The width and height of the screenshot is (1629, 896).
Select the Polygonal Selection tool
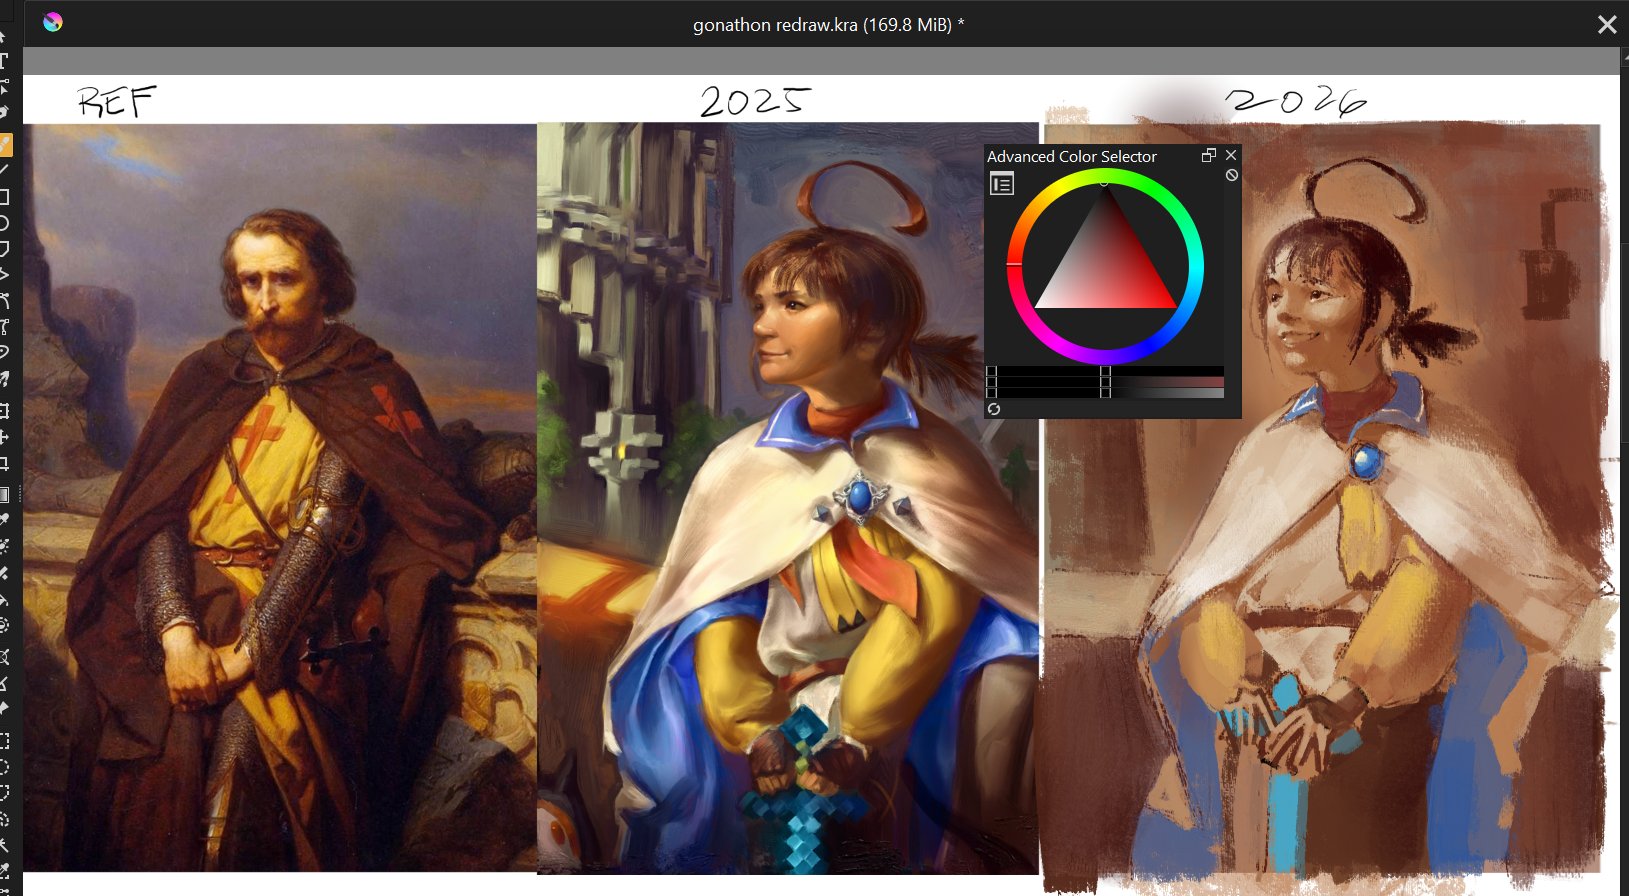pyautogui.click(x=4, y=793)
